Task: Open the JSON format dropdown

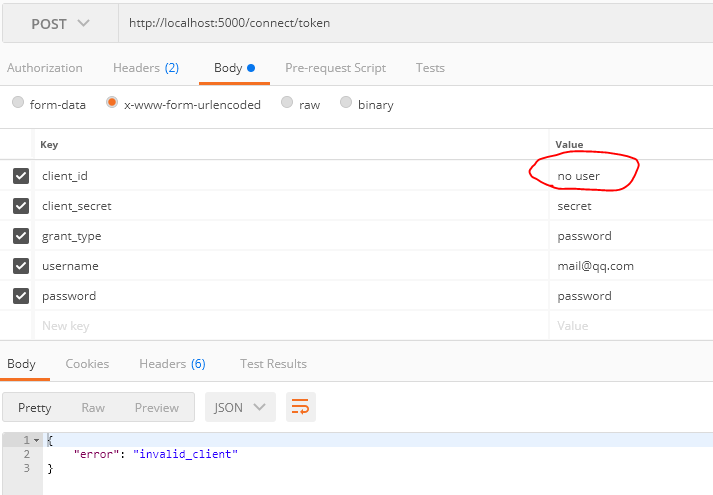Action: point(240,407)
